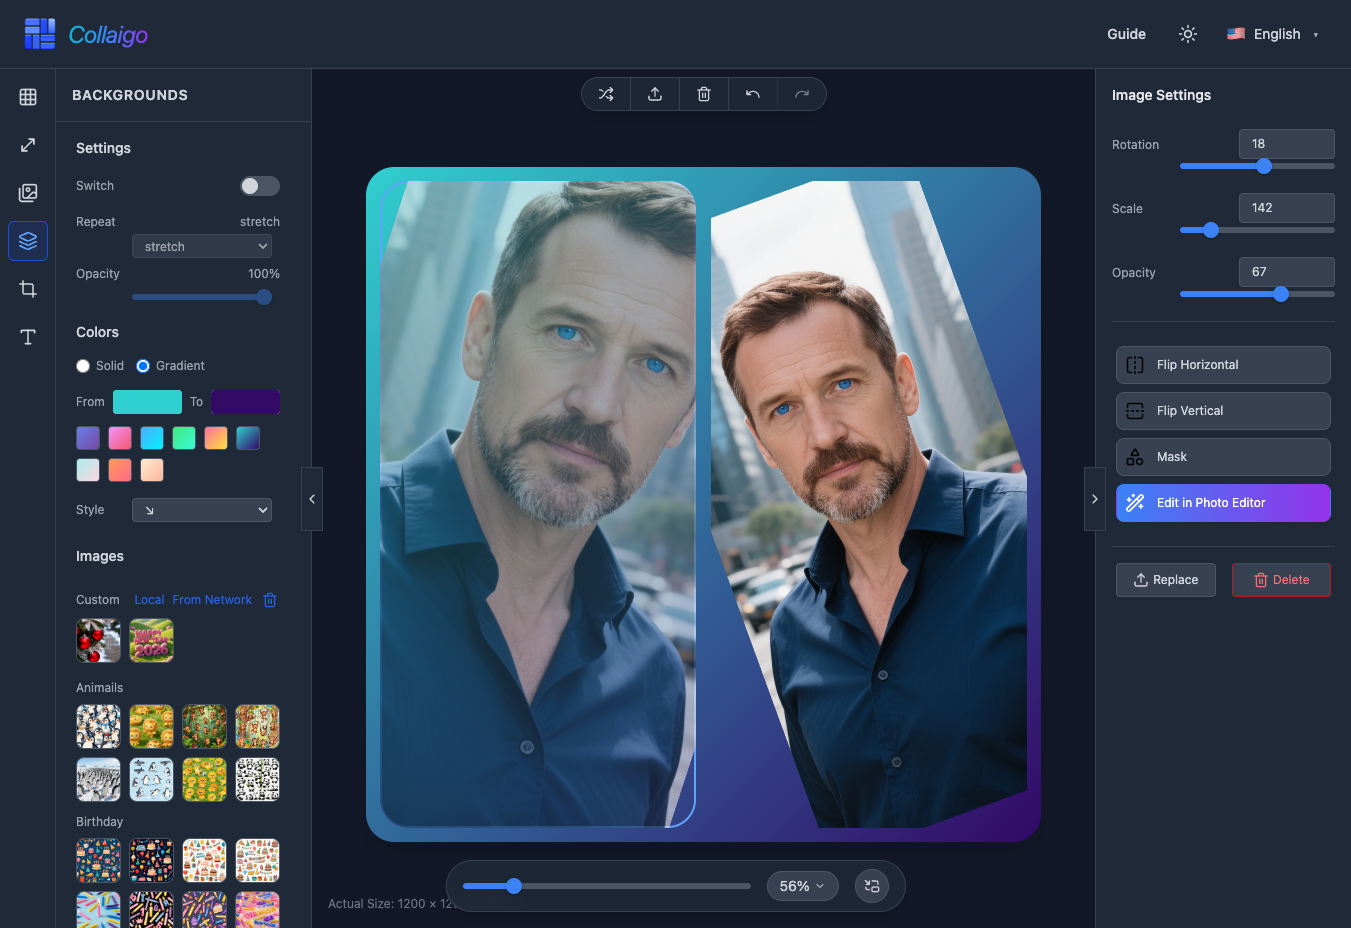Screen dimensions: 1351x928
Task: Choose the purple-blue gradient preset swatch
Action: click(x=88, y=438)
